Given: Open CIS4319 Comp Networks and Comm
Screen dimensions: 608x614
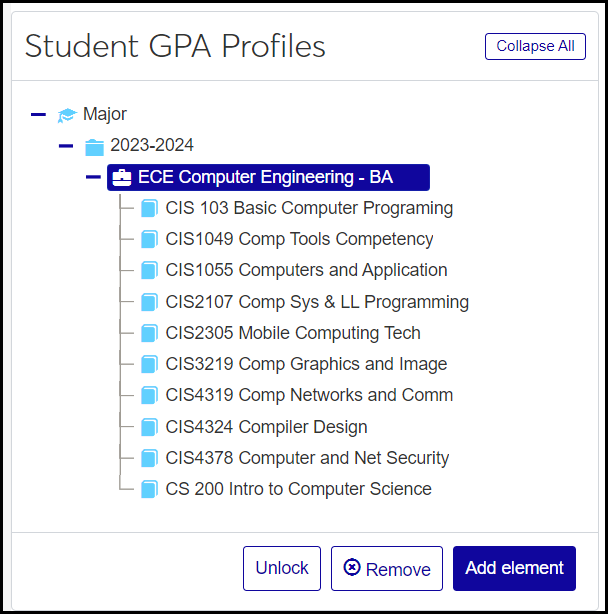Looking at the screenshot, I should (x=309, y=395).
